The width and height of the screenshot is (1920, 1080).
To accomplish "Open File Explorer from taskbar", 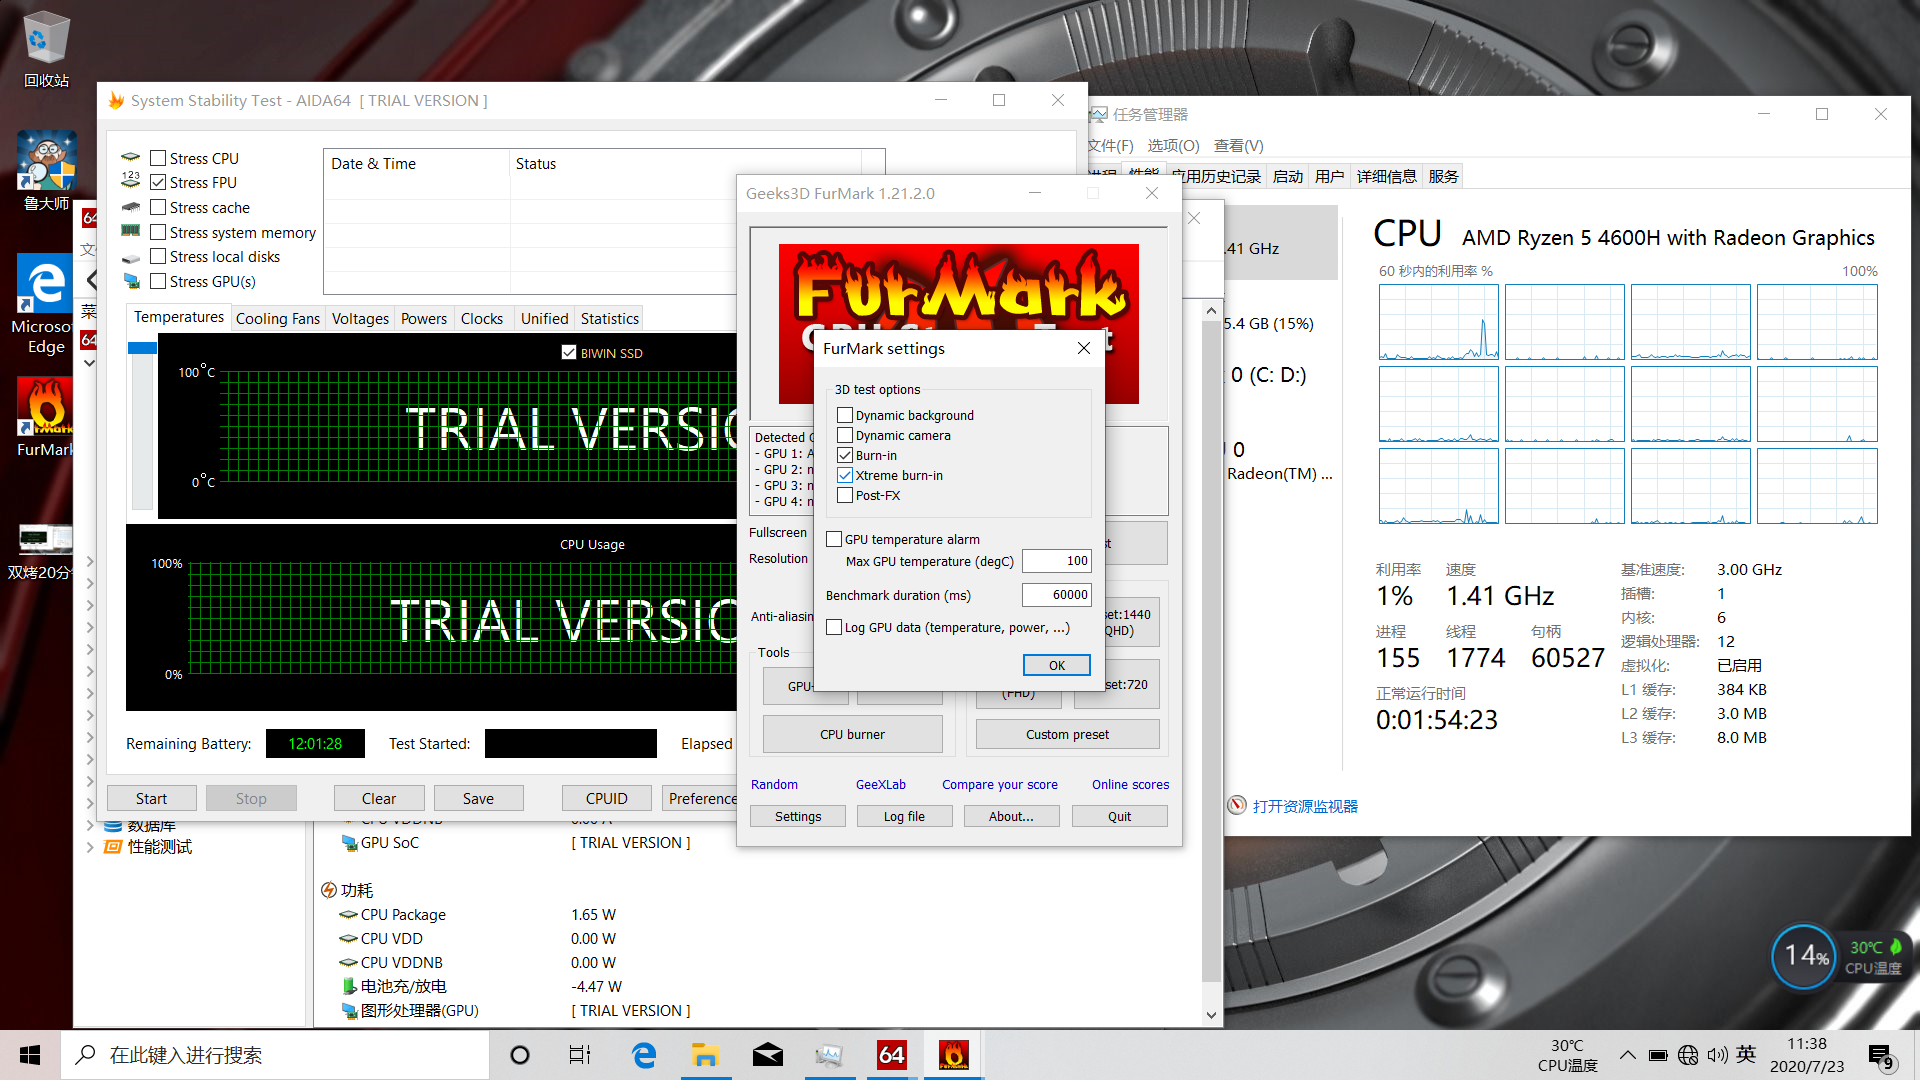I will click(x=706, y=1055).
